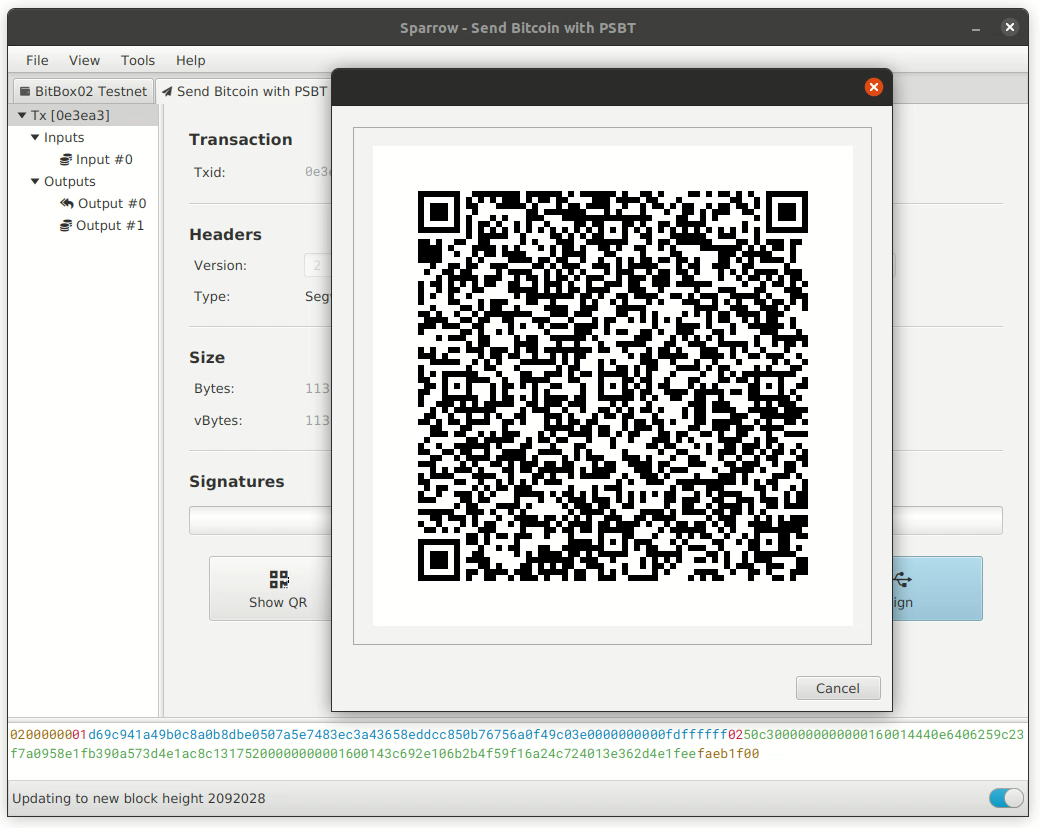This screenshot has height=828, width=1040.
Task: Select the Tx [0e3ea3] tree row
Action: pos(84,115)
